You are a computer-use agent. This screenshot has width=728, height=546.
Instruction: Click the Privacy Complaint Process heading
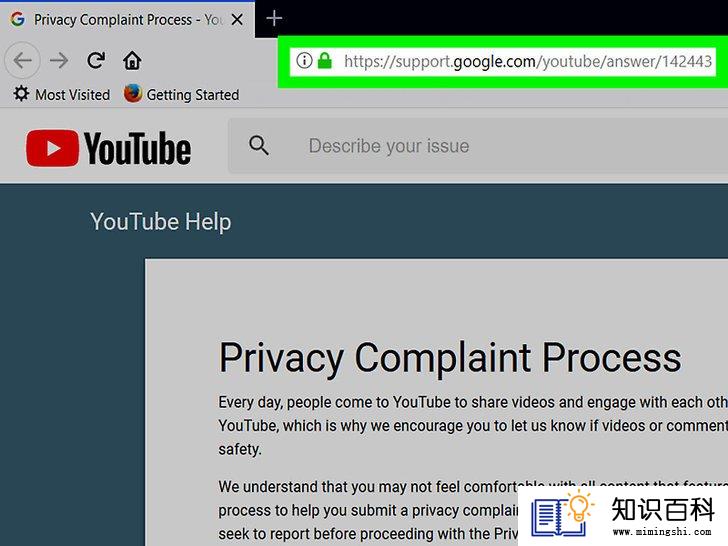pos(450,358)
